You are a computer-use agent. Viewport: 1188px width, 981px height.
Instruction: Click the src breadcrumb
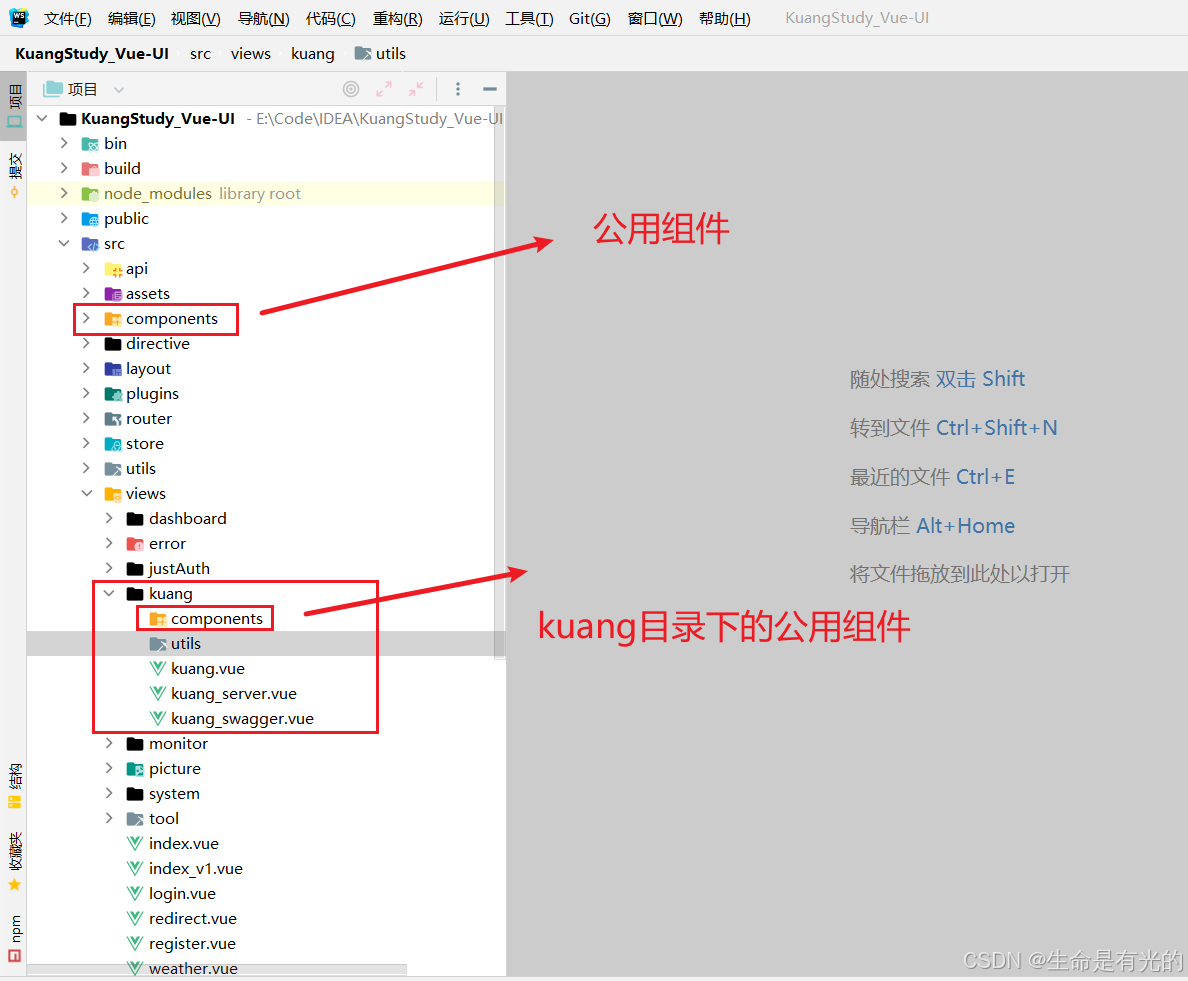point(200,54)
